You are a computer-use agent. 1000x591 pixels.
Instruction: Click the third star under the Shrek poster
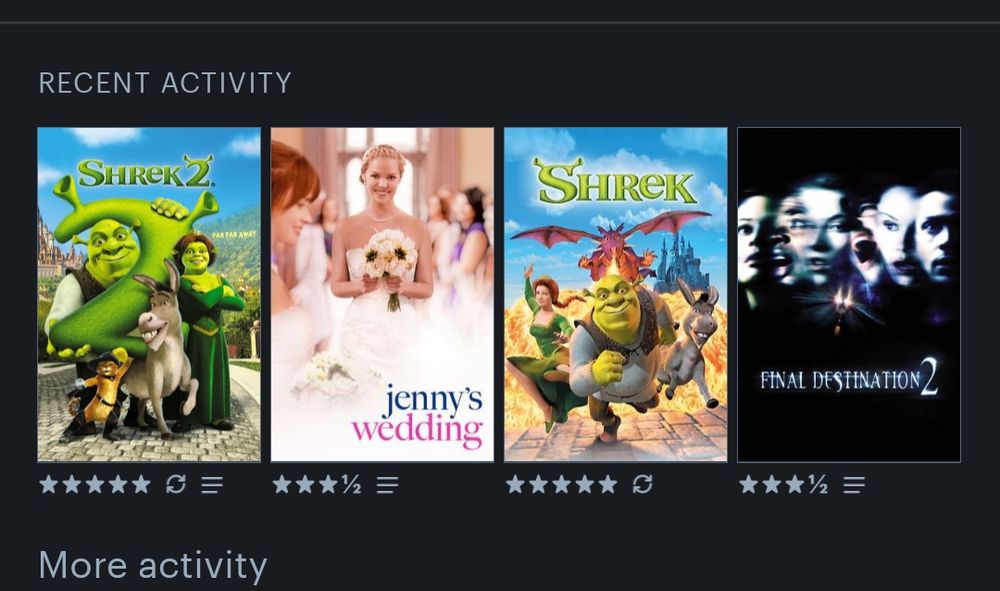(x=562, y=485)
